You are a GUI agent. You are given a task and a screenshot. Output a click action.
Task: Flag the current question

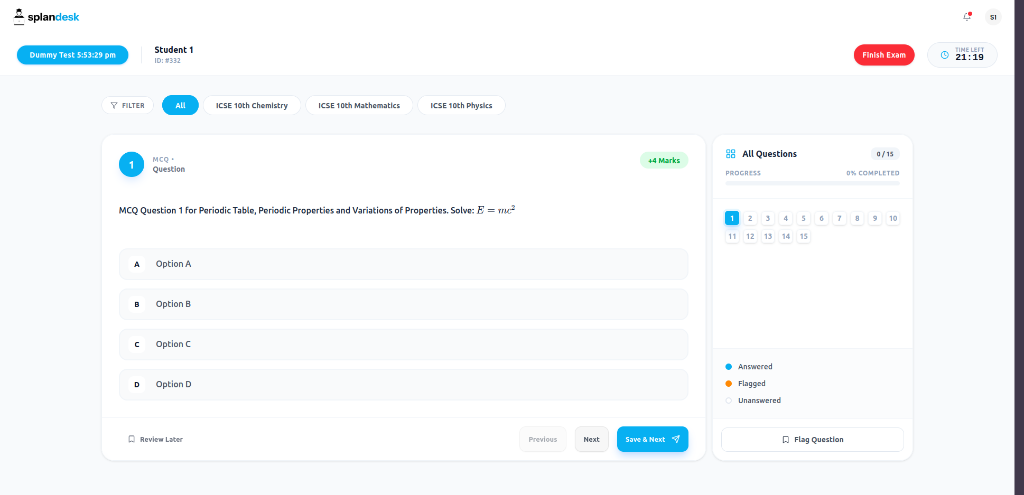point(812,439)
